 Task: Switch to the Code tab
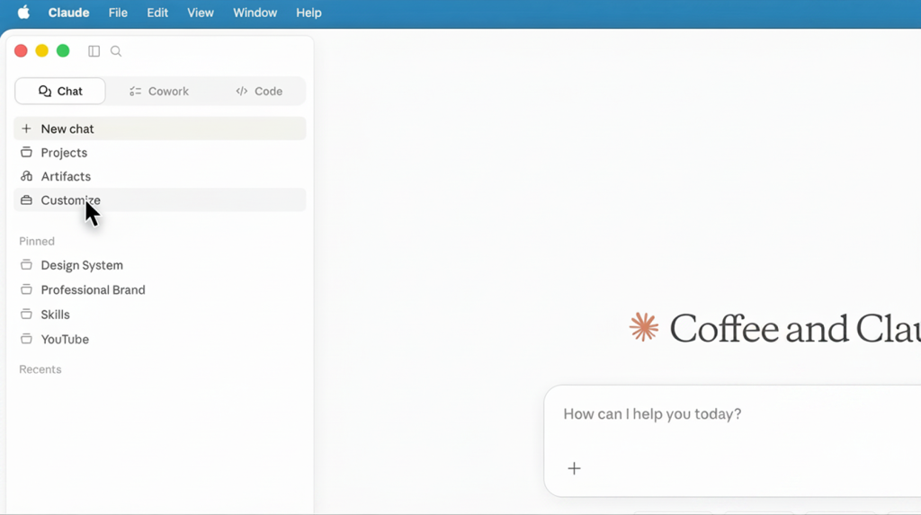click(x=259, y=91)
